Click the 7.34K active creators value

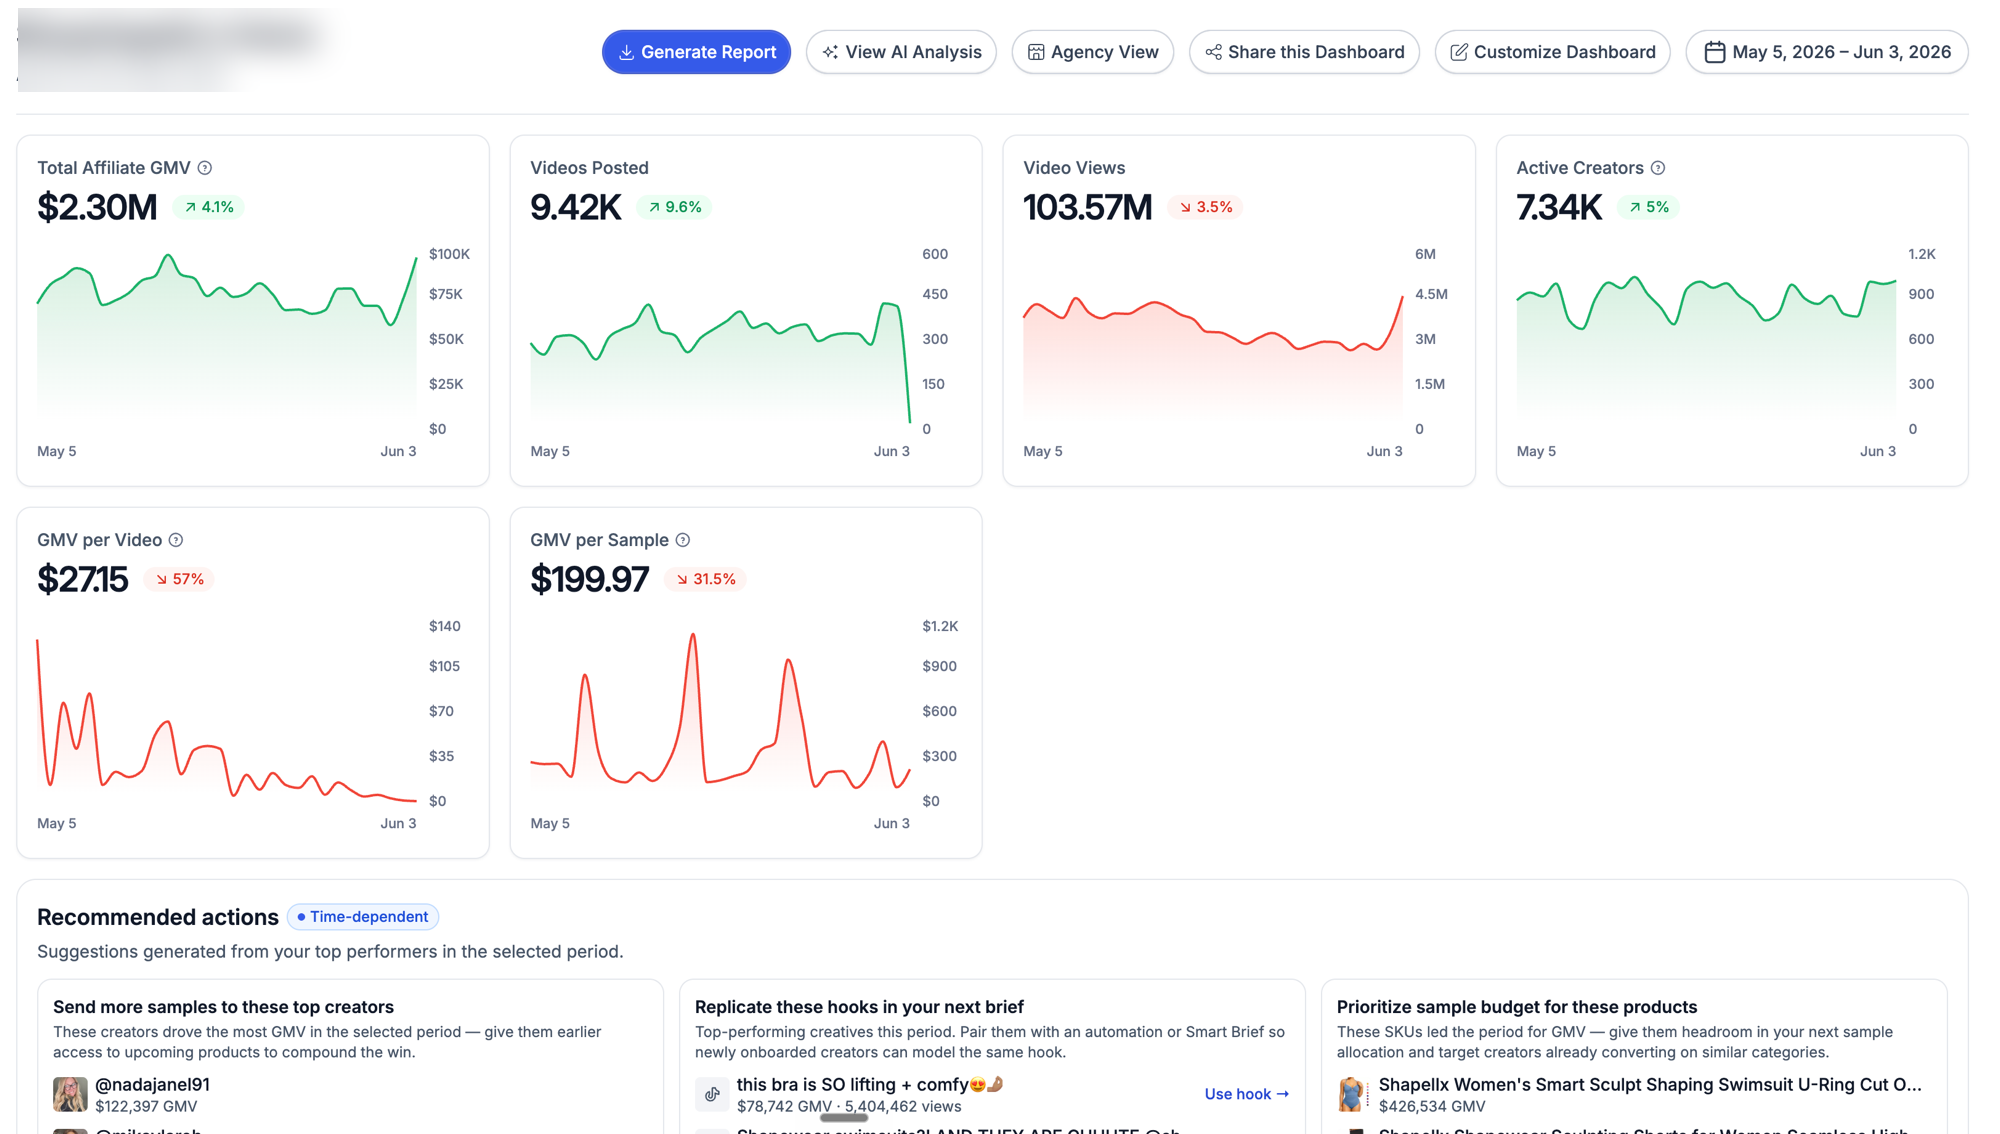pyautogui.click(x=1559, y=207)
